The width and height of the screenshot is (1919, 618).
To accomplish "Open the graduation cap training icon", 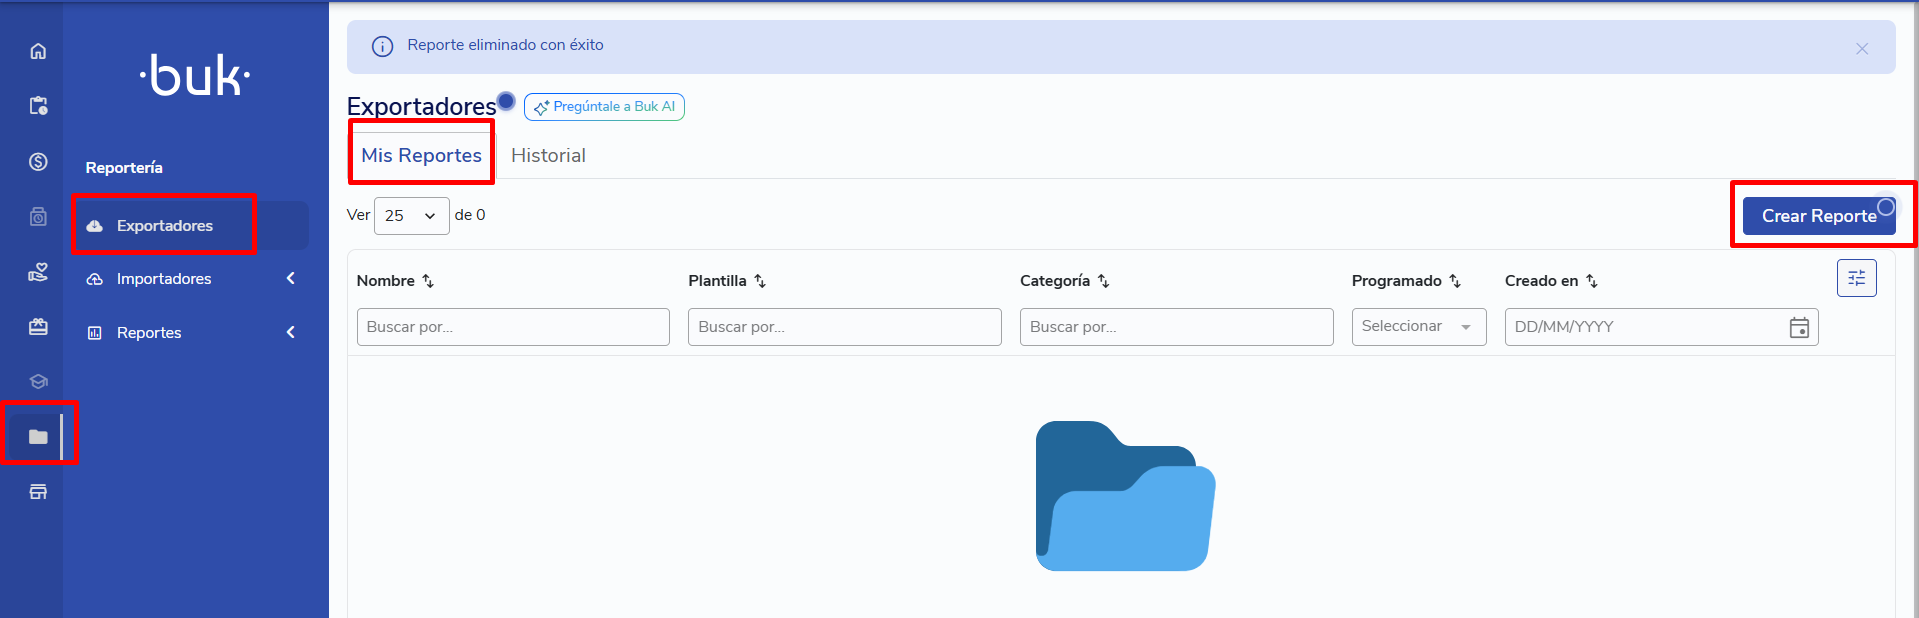I will (x=38, y=381).
